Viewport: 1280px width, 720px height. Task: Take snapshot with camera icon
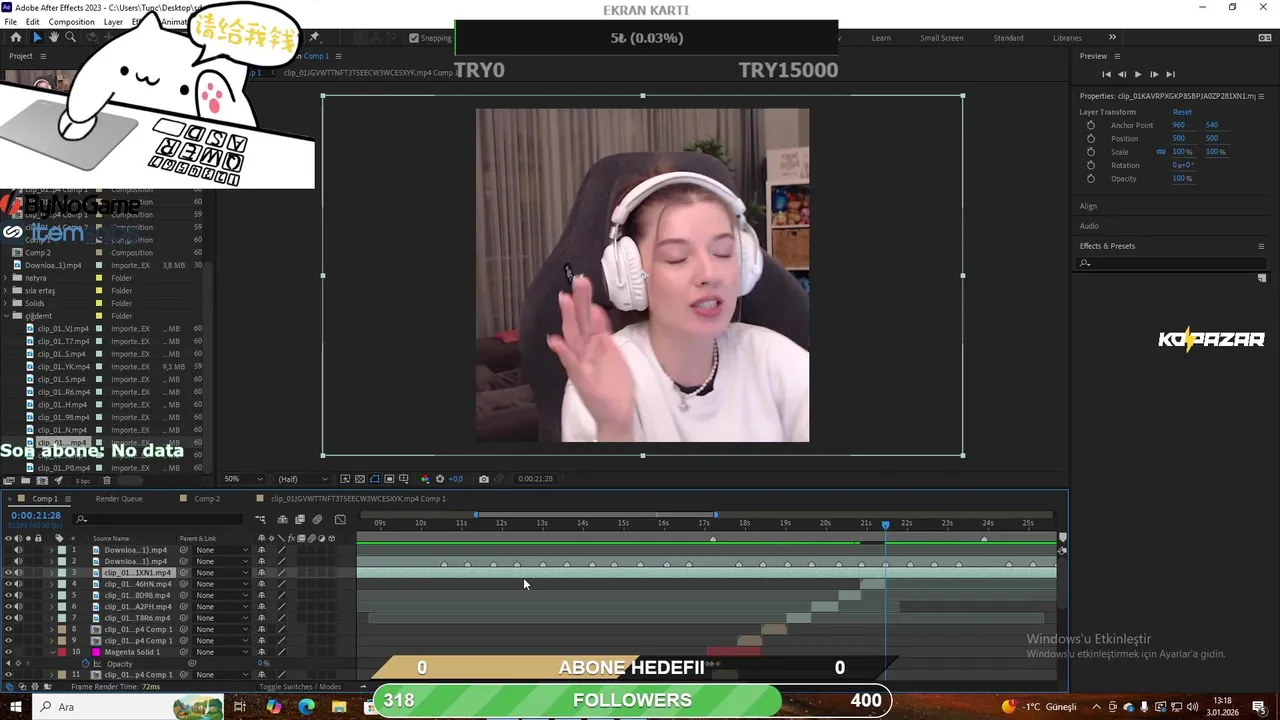484,479
